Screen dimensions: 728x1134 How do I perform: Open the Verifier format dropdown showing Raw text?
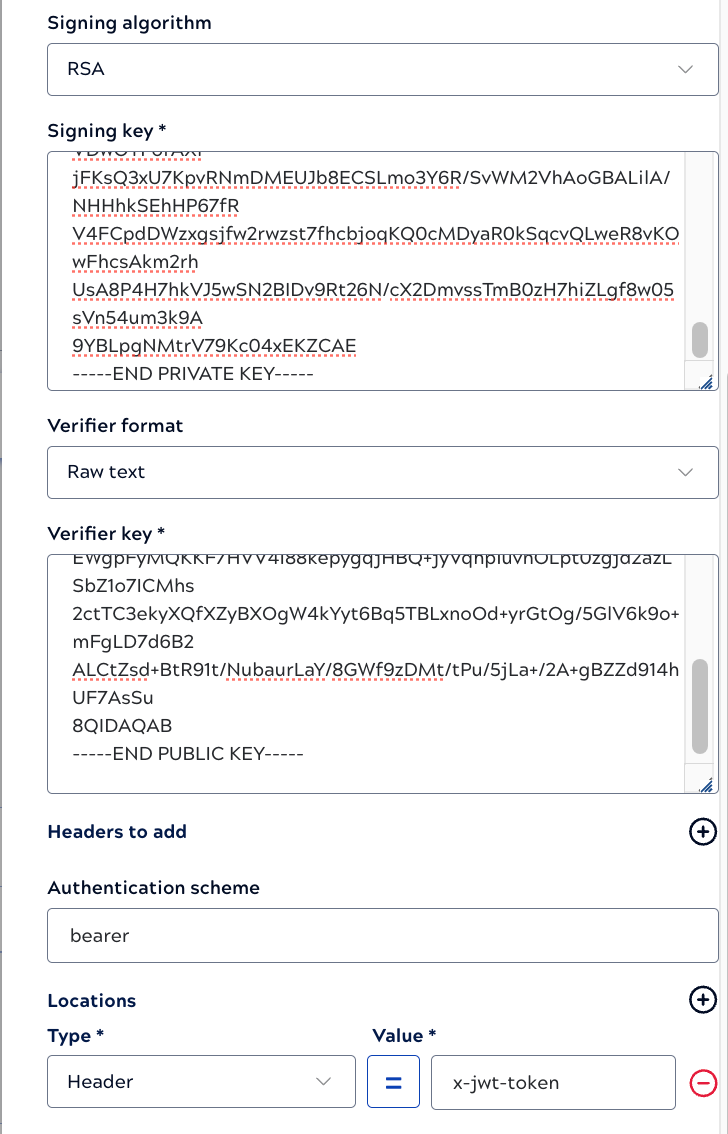(x=383, y=472)
